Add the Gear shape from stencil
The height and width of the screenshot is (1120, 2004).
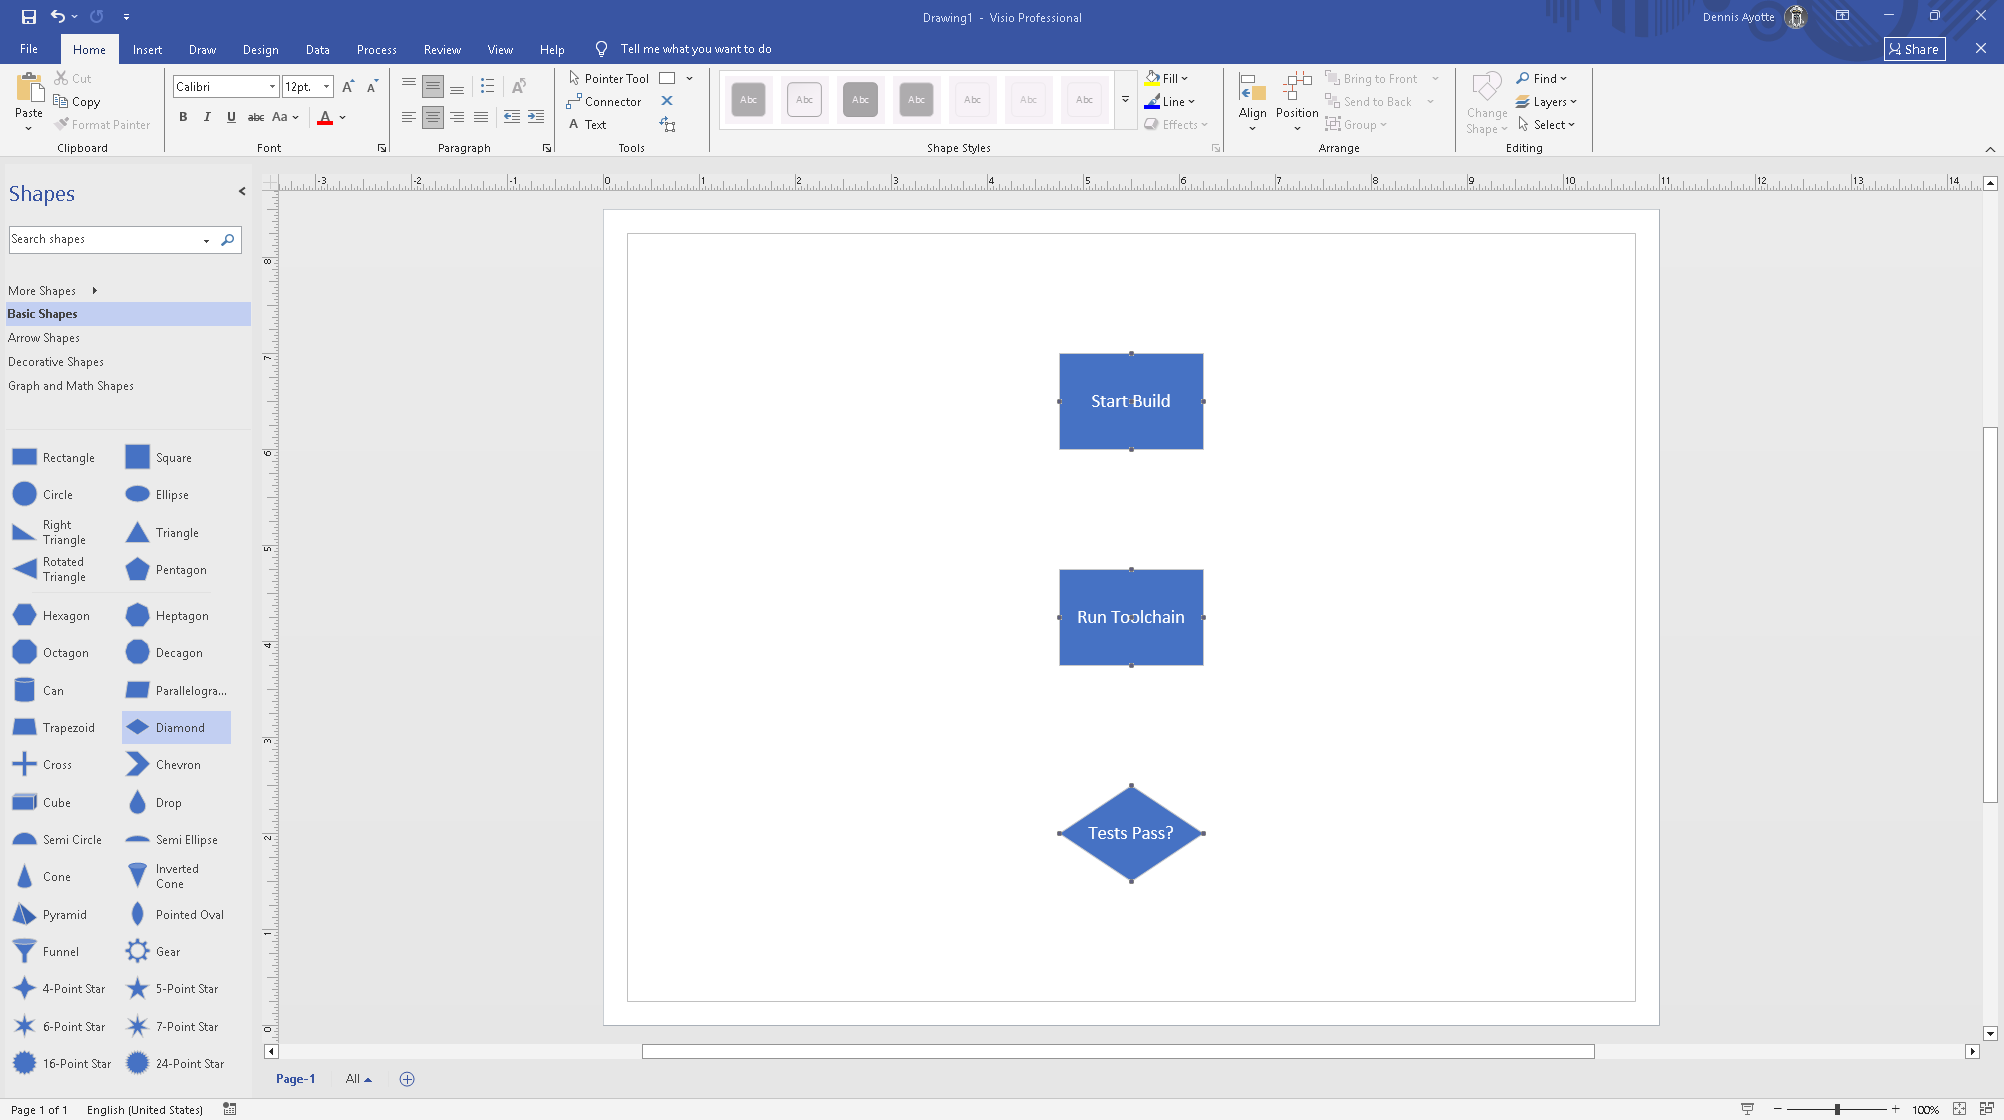point(154,951)
